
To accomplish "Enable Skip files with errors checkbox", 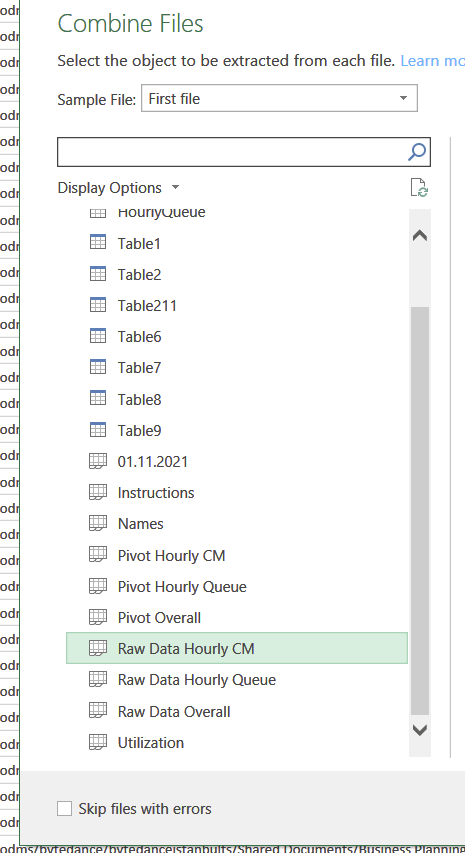I will click(64, 809).
